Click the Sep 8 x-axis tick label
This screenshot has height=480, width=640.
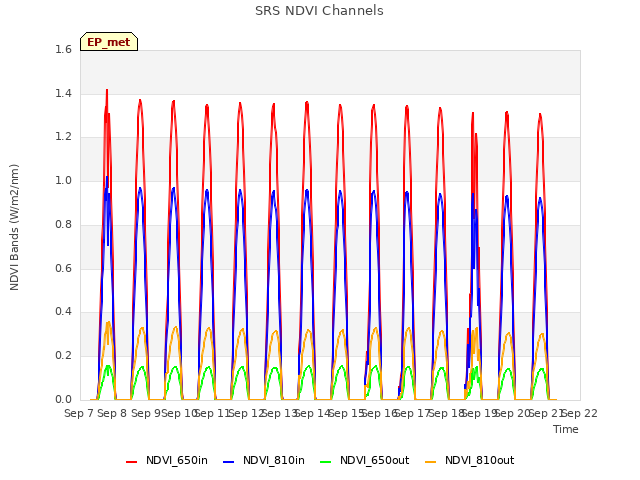coord(112,413)
